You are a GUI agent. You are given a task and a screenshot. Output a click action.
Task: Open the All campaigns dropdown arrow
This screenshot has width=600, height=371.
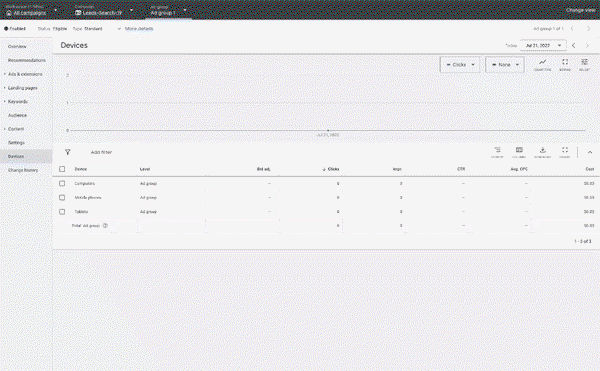point(56,10)
